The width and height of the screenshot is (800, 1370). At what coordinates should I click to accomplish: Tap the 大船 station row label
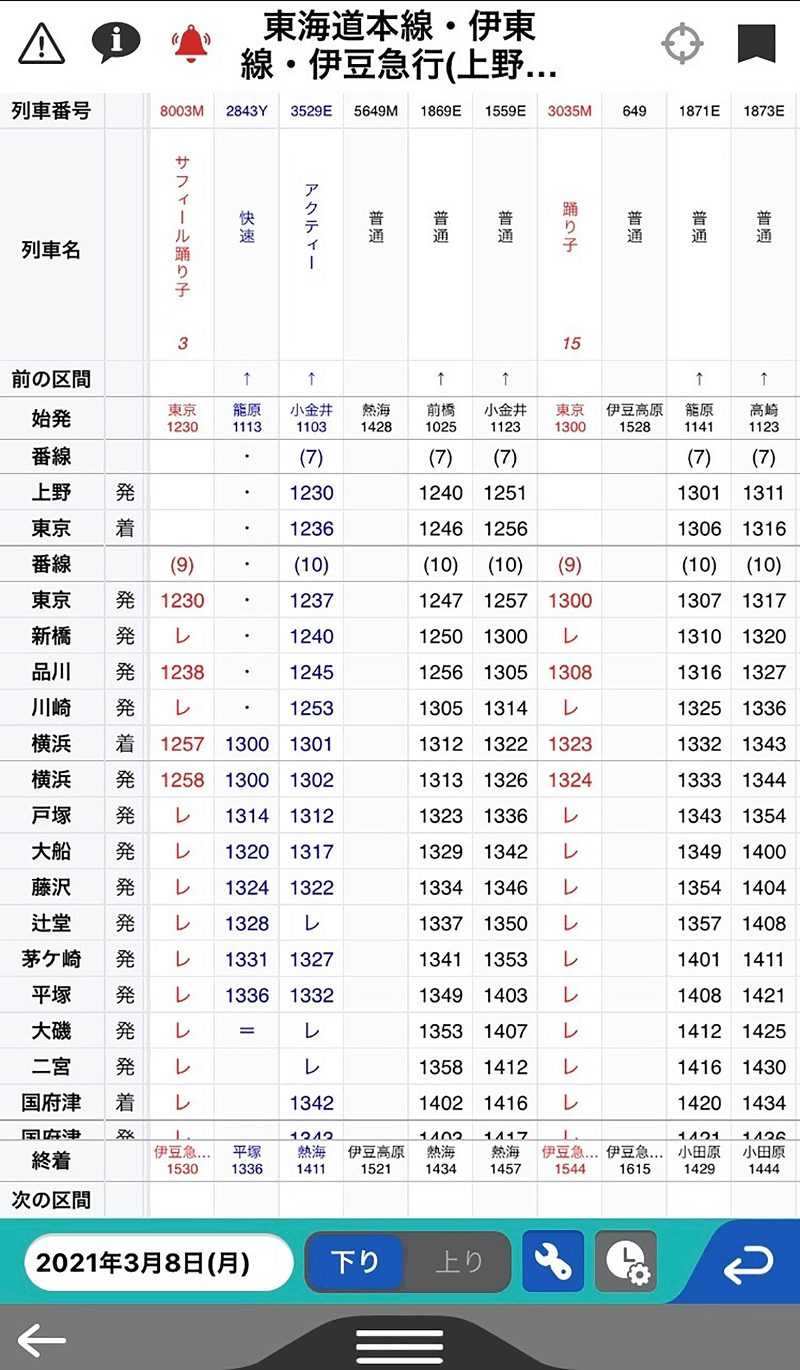(x=51, y=851)
